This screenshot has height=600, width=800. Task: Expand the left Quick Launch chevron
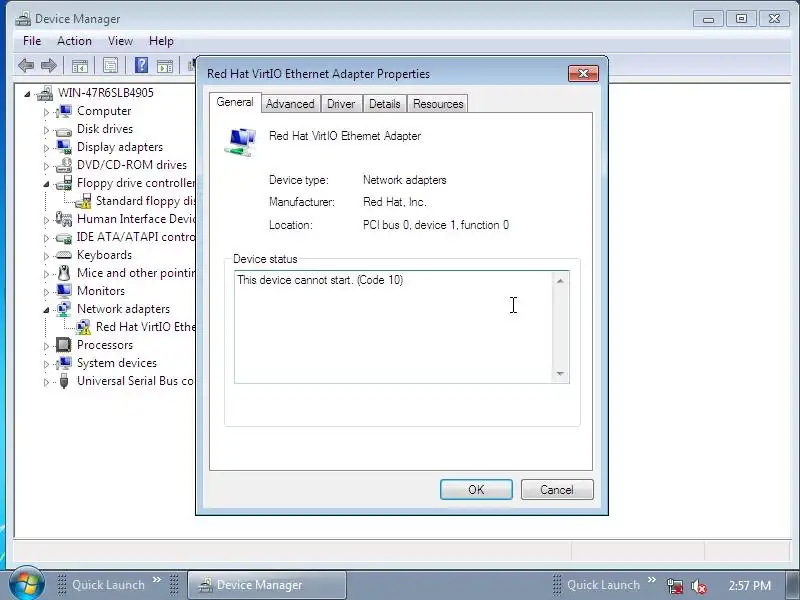click(x=157, y=580)
